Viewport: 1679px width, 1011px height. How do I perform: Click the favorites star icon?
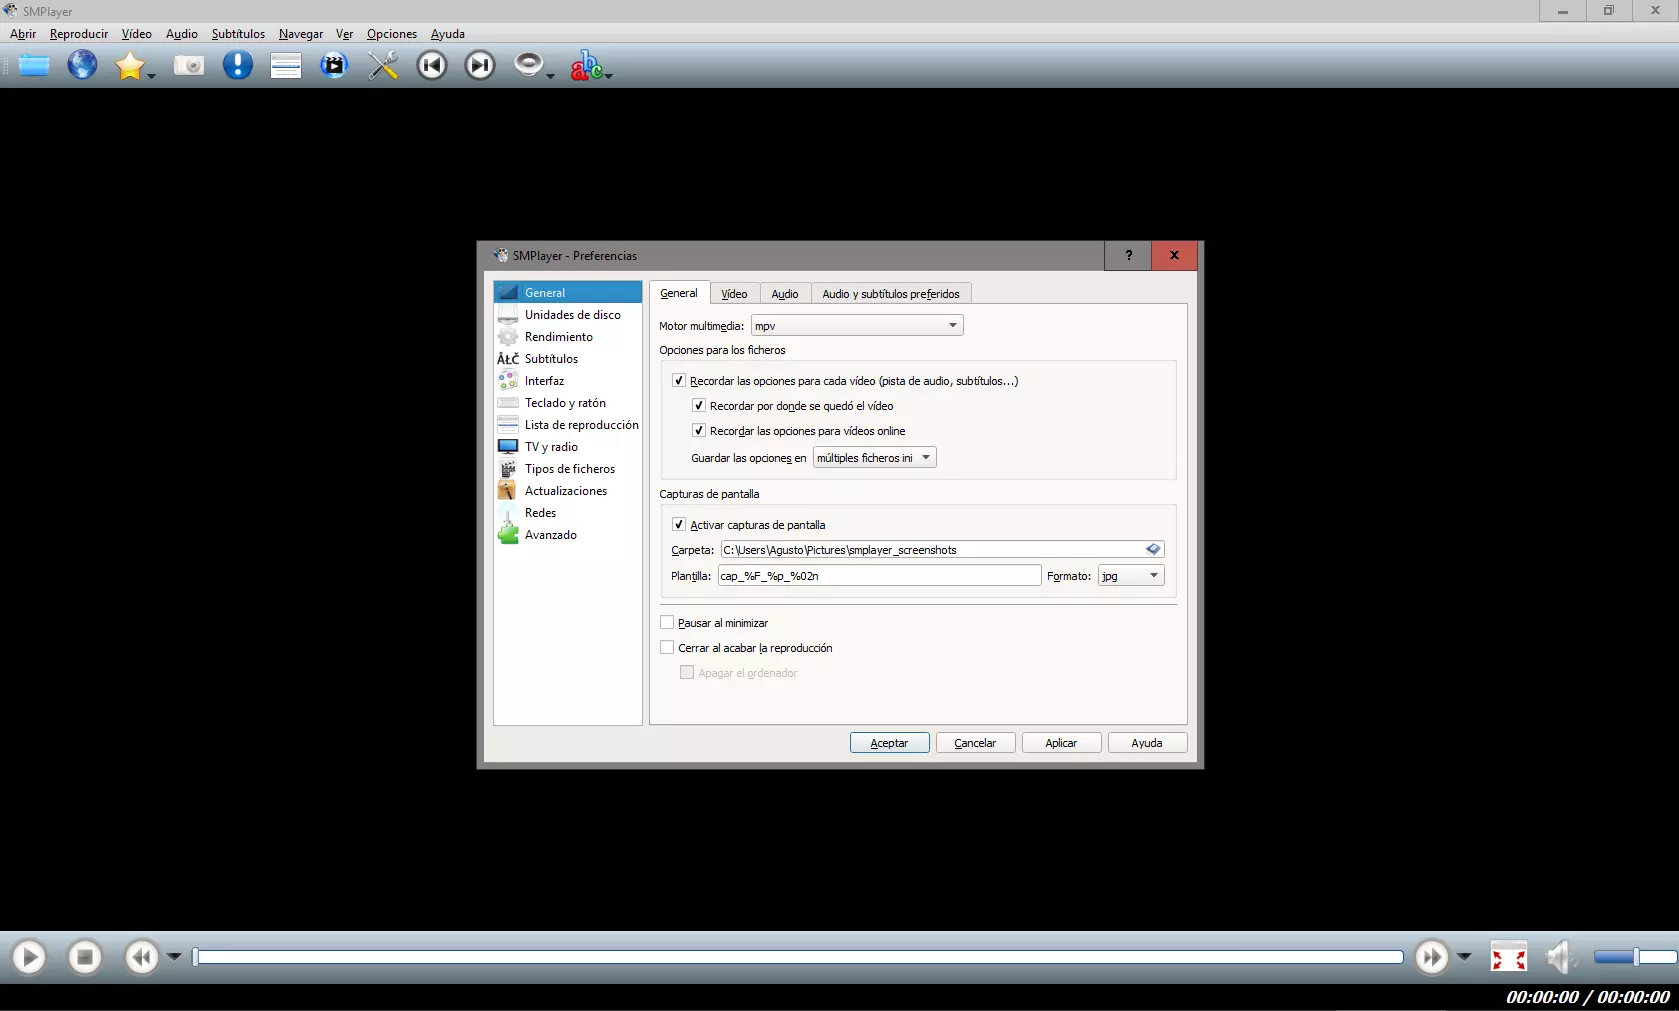[x=129, y=66]
